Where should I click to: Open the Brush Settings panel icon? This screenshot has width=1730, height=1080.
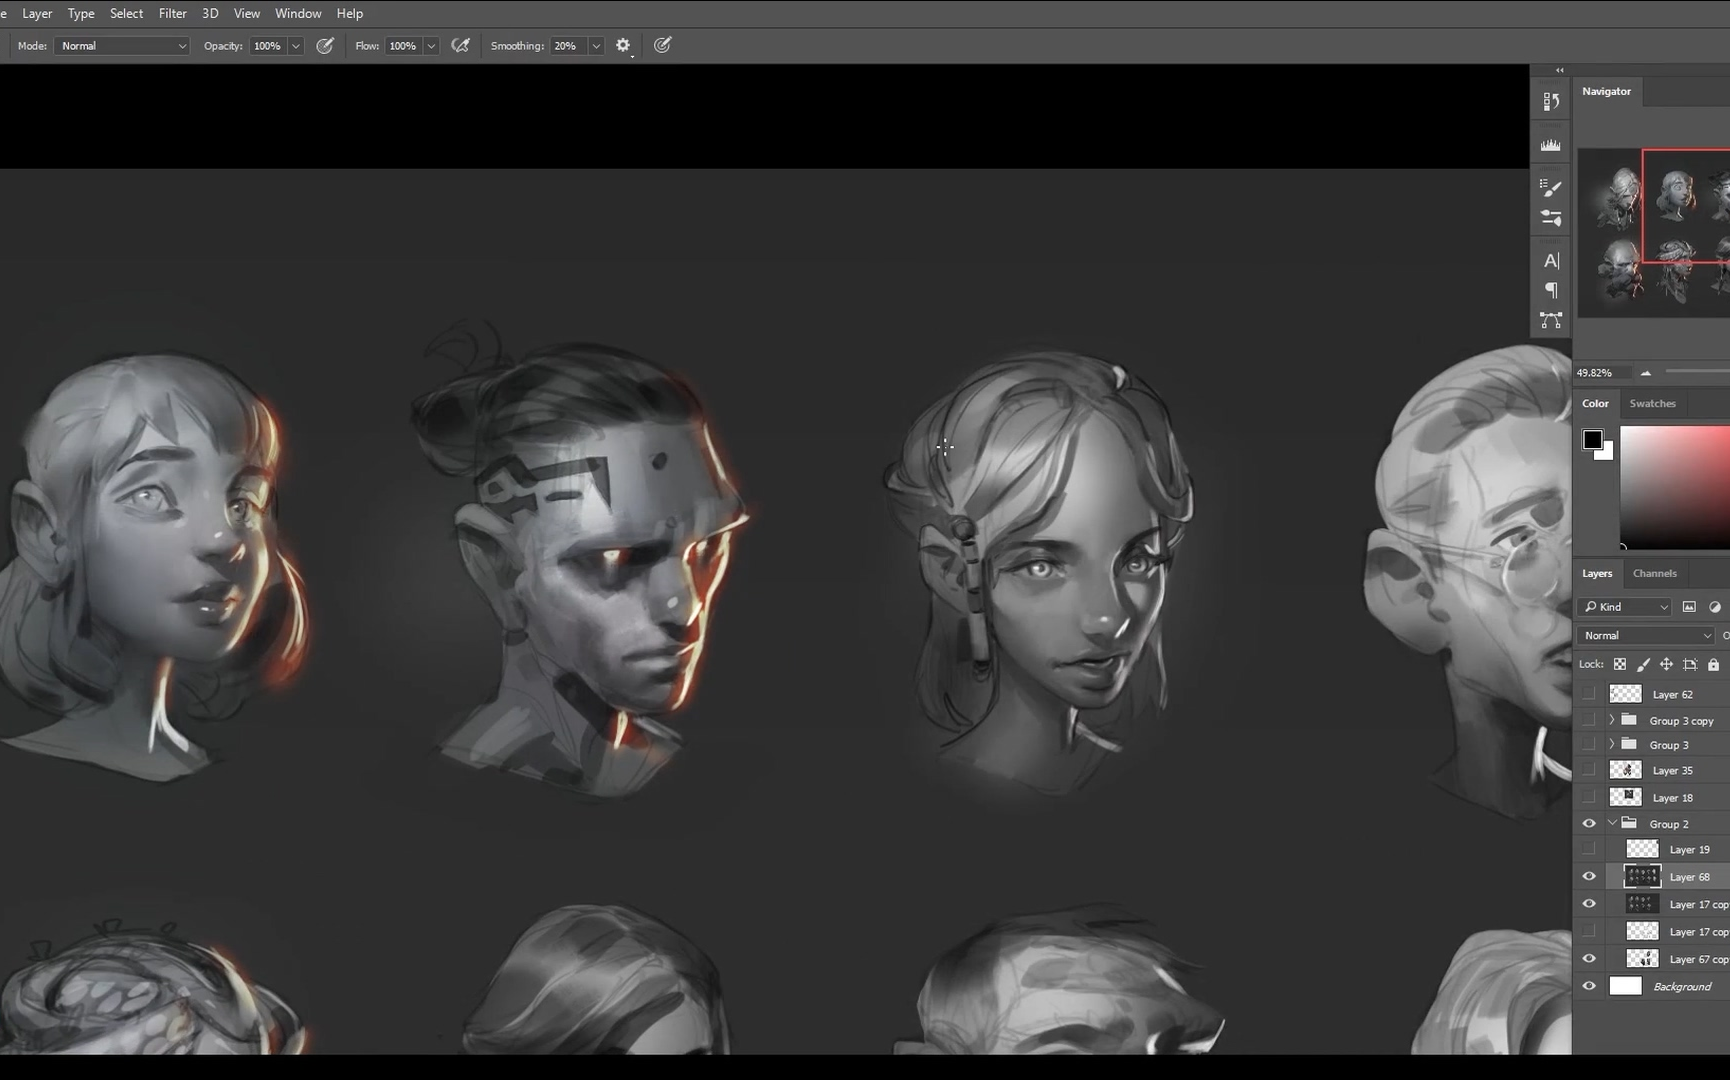(1551, 187)
